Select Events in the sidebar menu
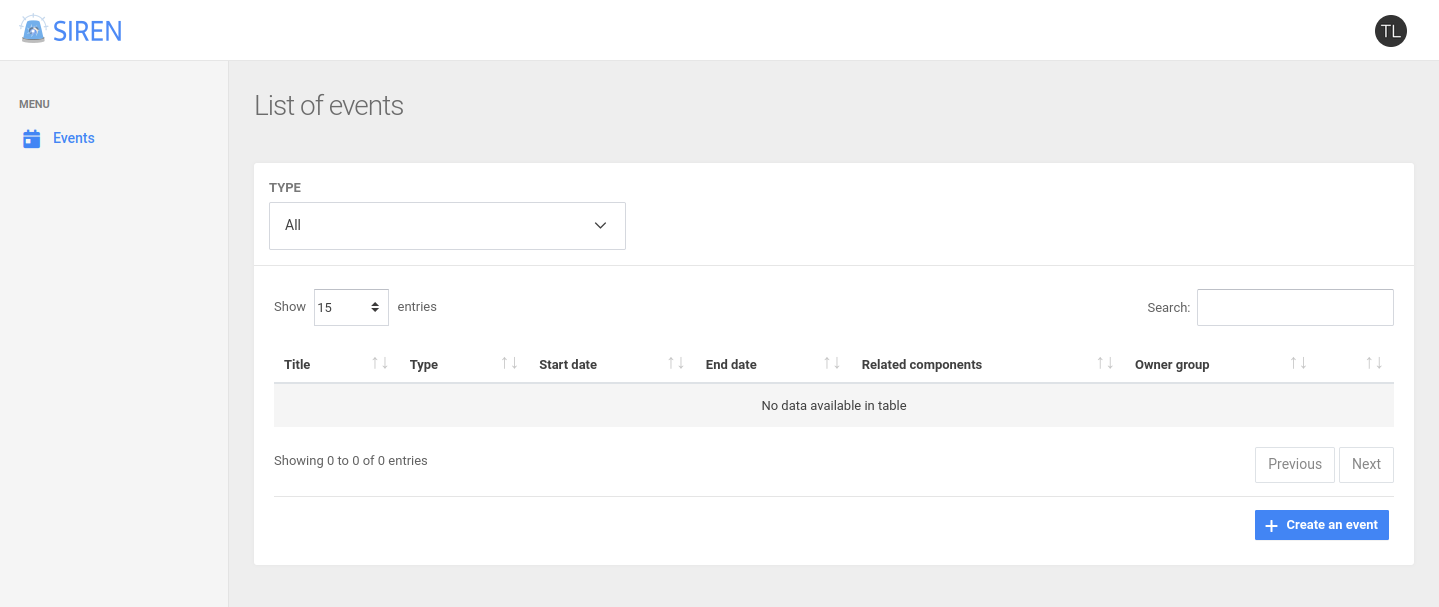Image resolution: width=1439 pixels, height=607 pixels. tap(74, 139)
